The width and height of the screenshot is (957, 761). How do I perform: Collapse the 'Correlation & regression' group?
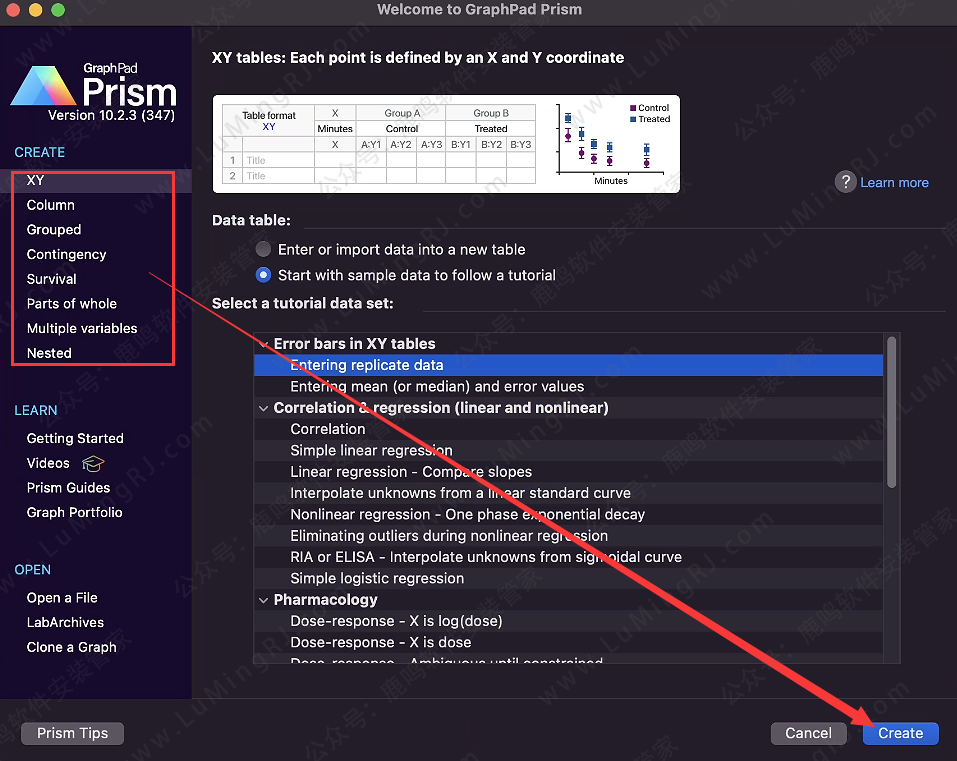point(264,408)
